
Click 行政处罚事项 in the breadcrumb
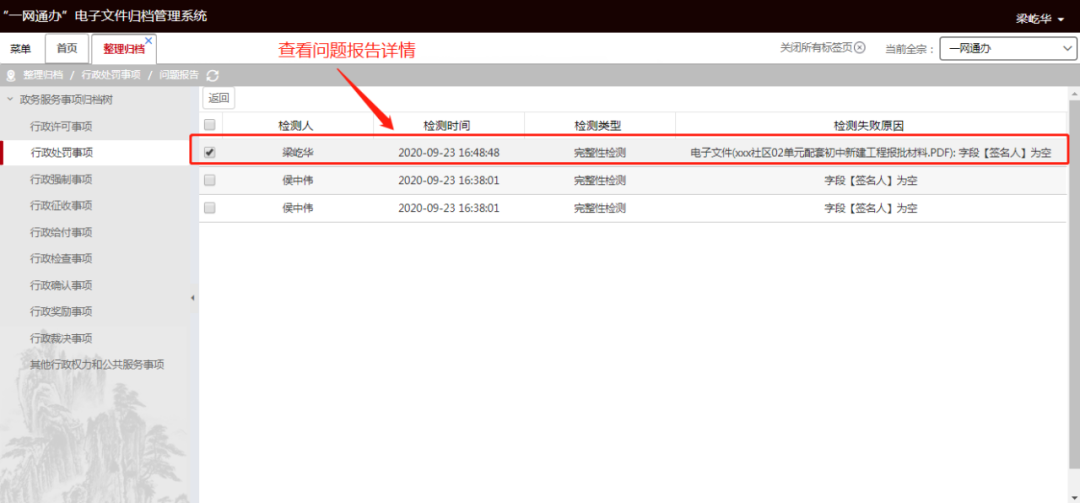tap(111, 75)
